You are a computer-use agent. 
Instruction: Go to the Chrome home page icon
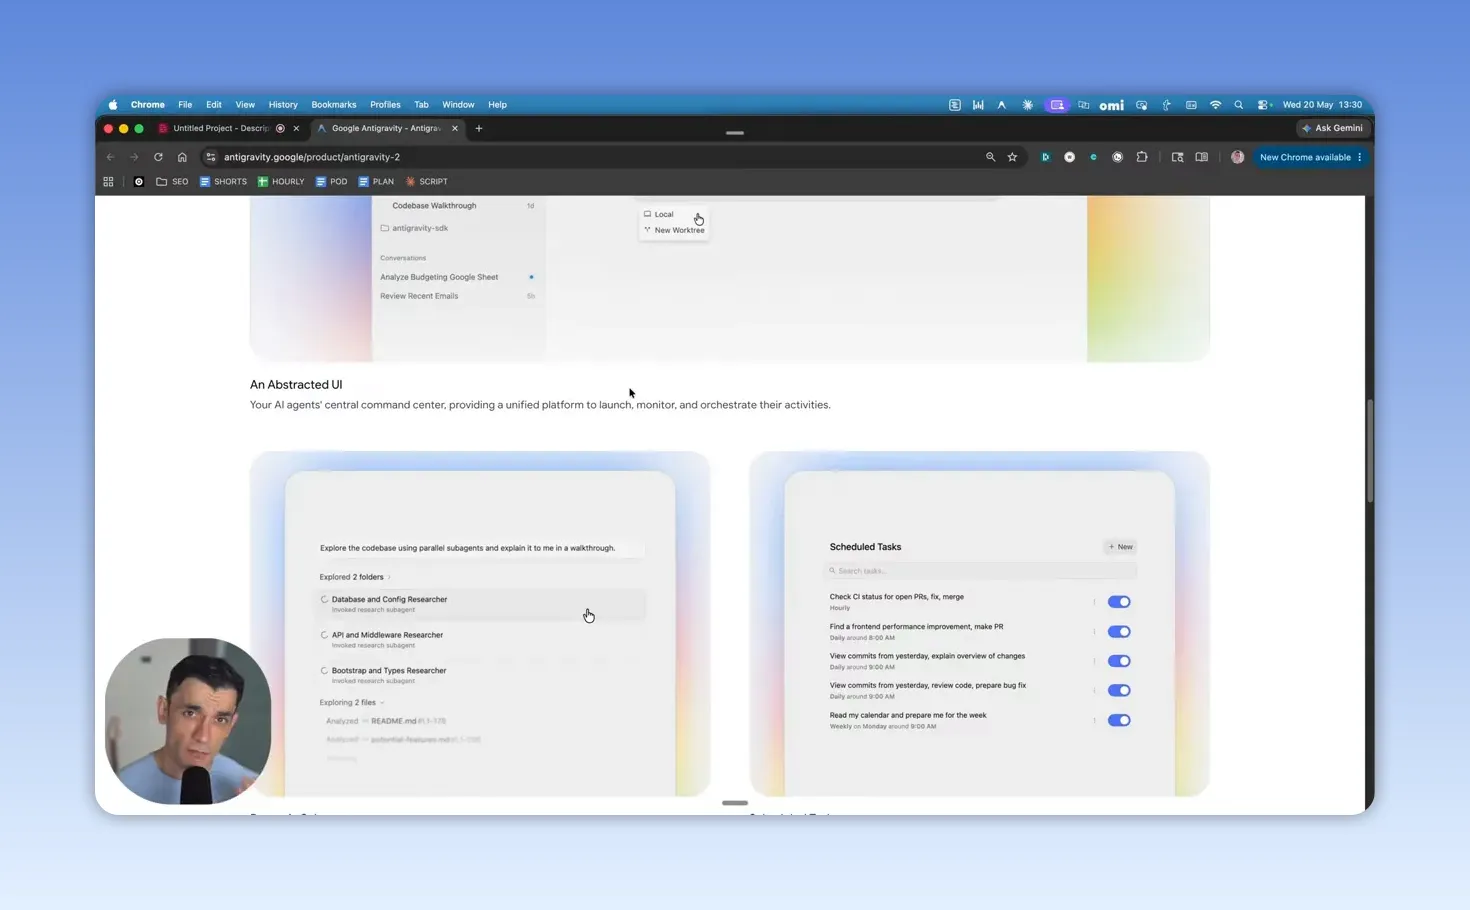182,157
